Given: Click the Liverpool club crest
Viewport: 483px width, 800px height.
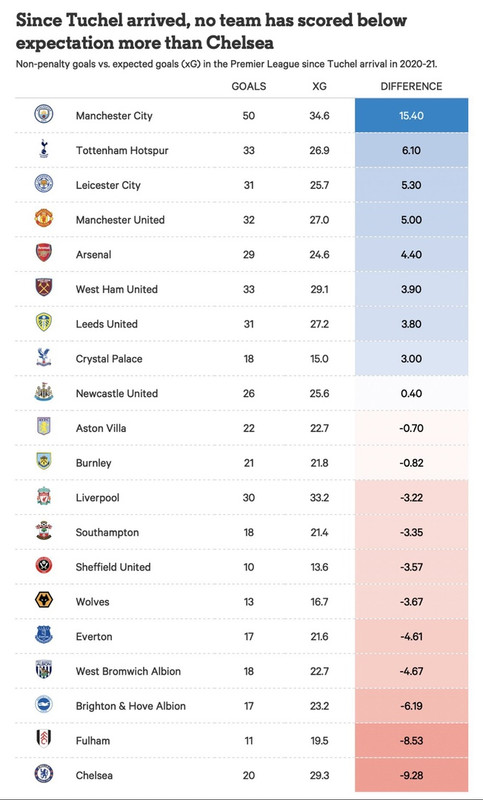Looking at the screenshot, I should tap(44, 495).
